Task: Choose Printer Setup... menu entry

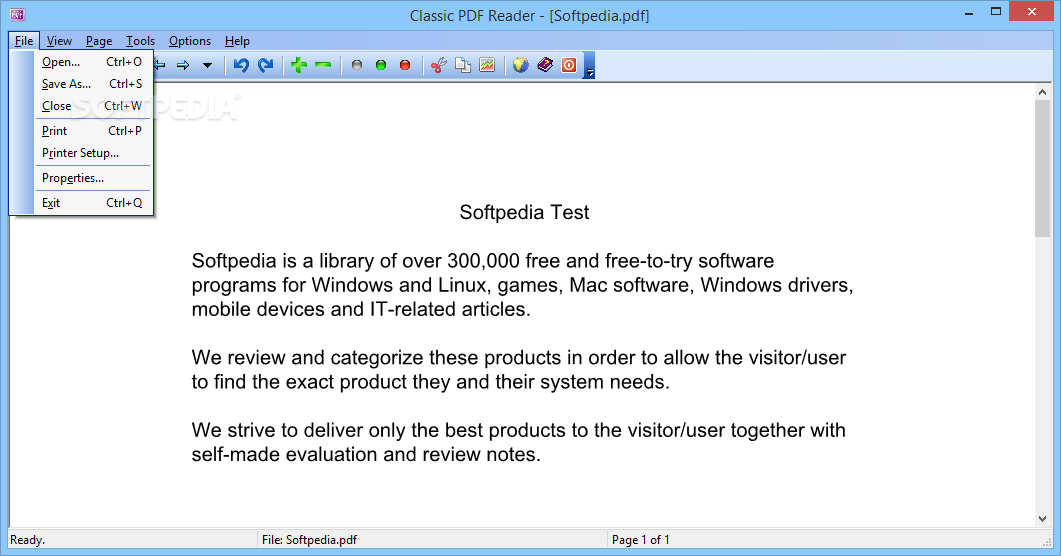Action: click(x=93, y=153)
